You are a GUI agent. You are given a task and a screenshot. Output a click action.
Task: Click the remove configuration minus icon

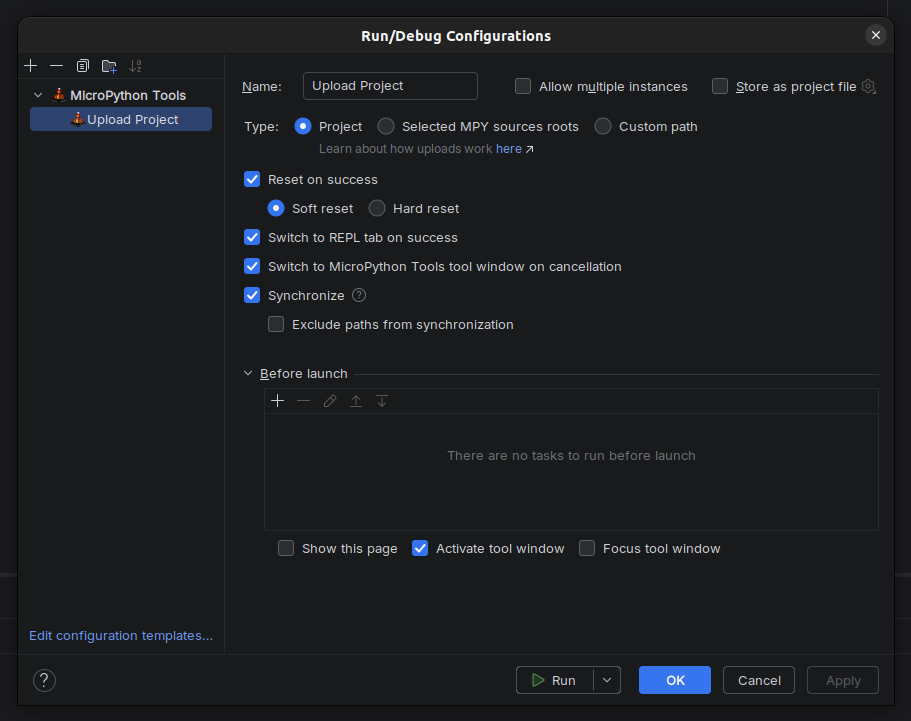tap(56, 66)
